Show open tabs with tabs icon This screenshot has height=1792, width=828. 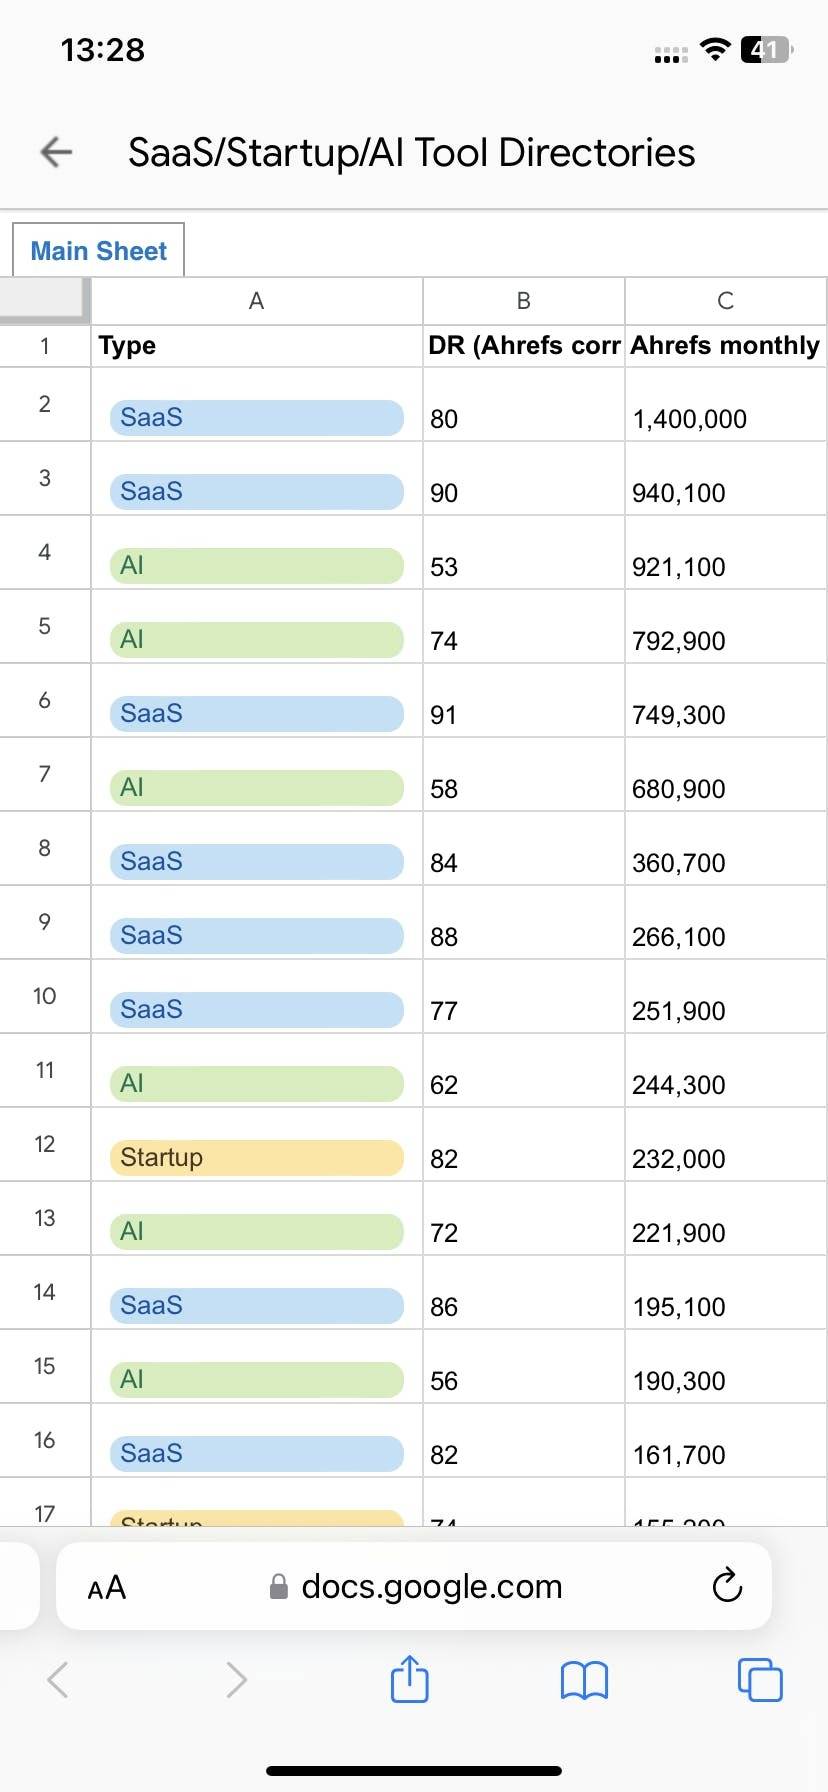coord(759,1679)
